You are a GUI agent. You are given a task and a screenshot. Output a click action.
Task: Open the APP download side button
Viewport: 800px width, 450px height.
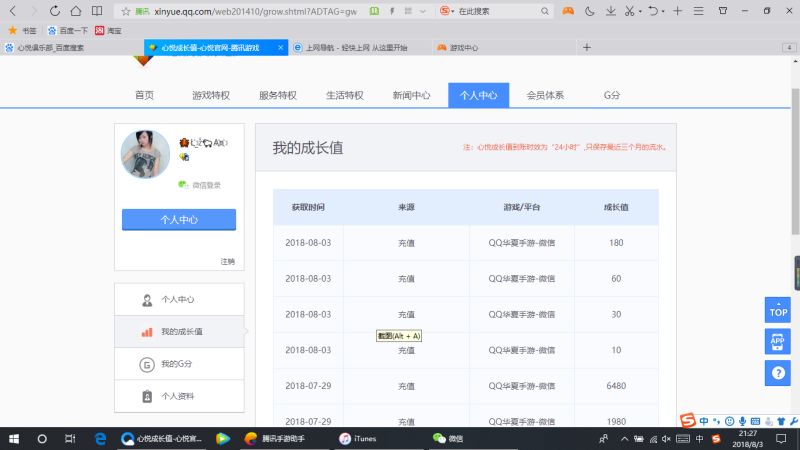pos(777,341)
